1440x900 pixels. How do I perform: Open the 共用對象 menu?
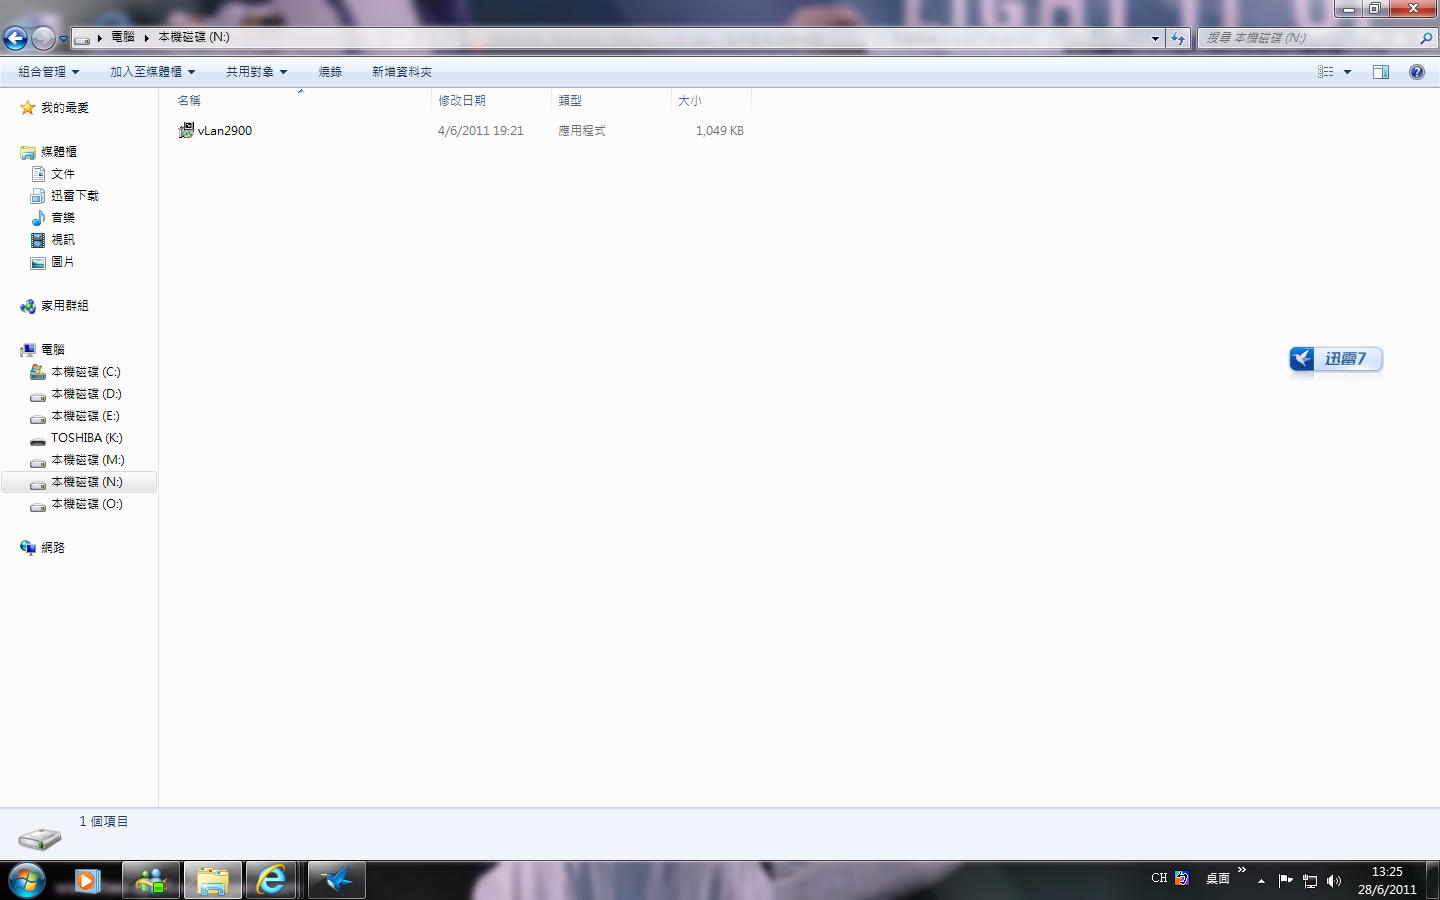(256, 72)
